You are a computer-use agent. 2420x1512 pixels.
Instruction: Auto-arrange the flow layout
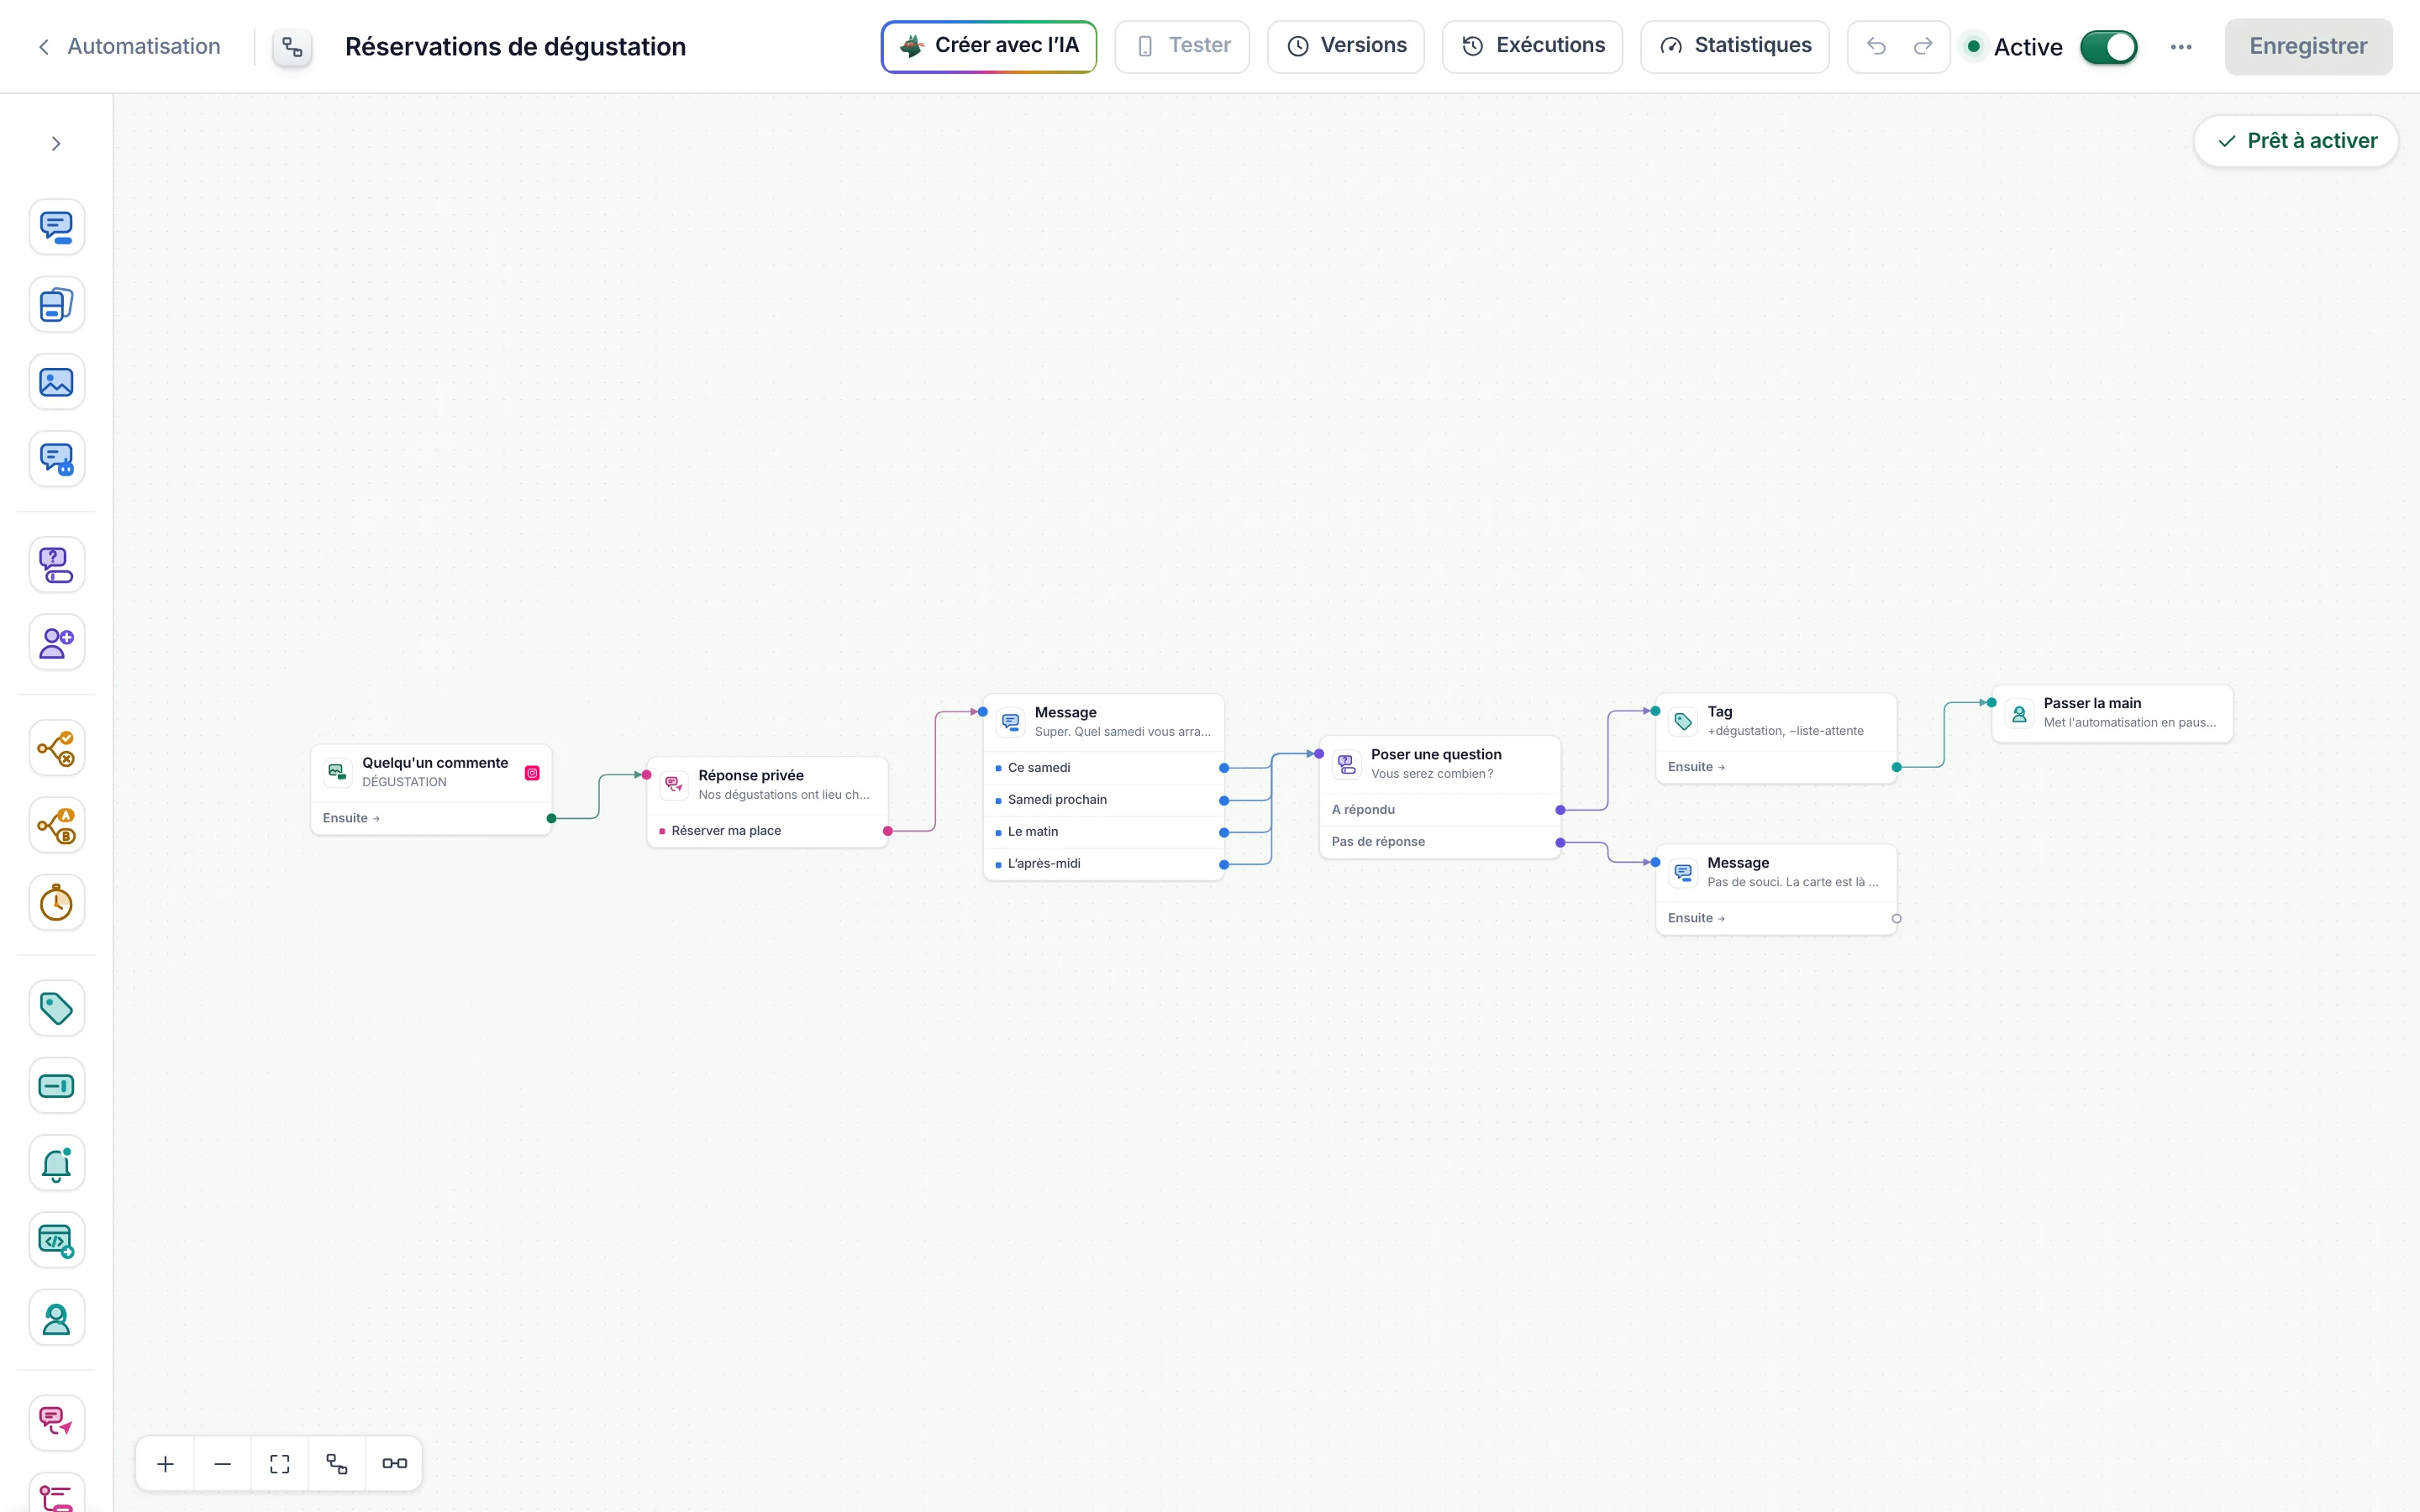337,1464
